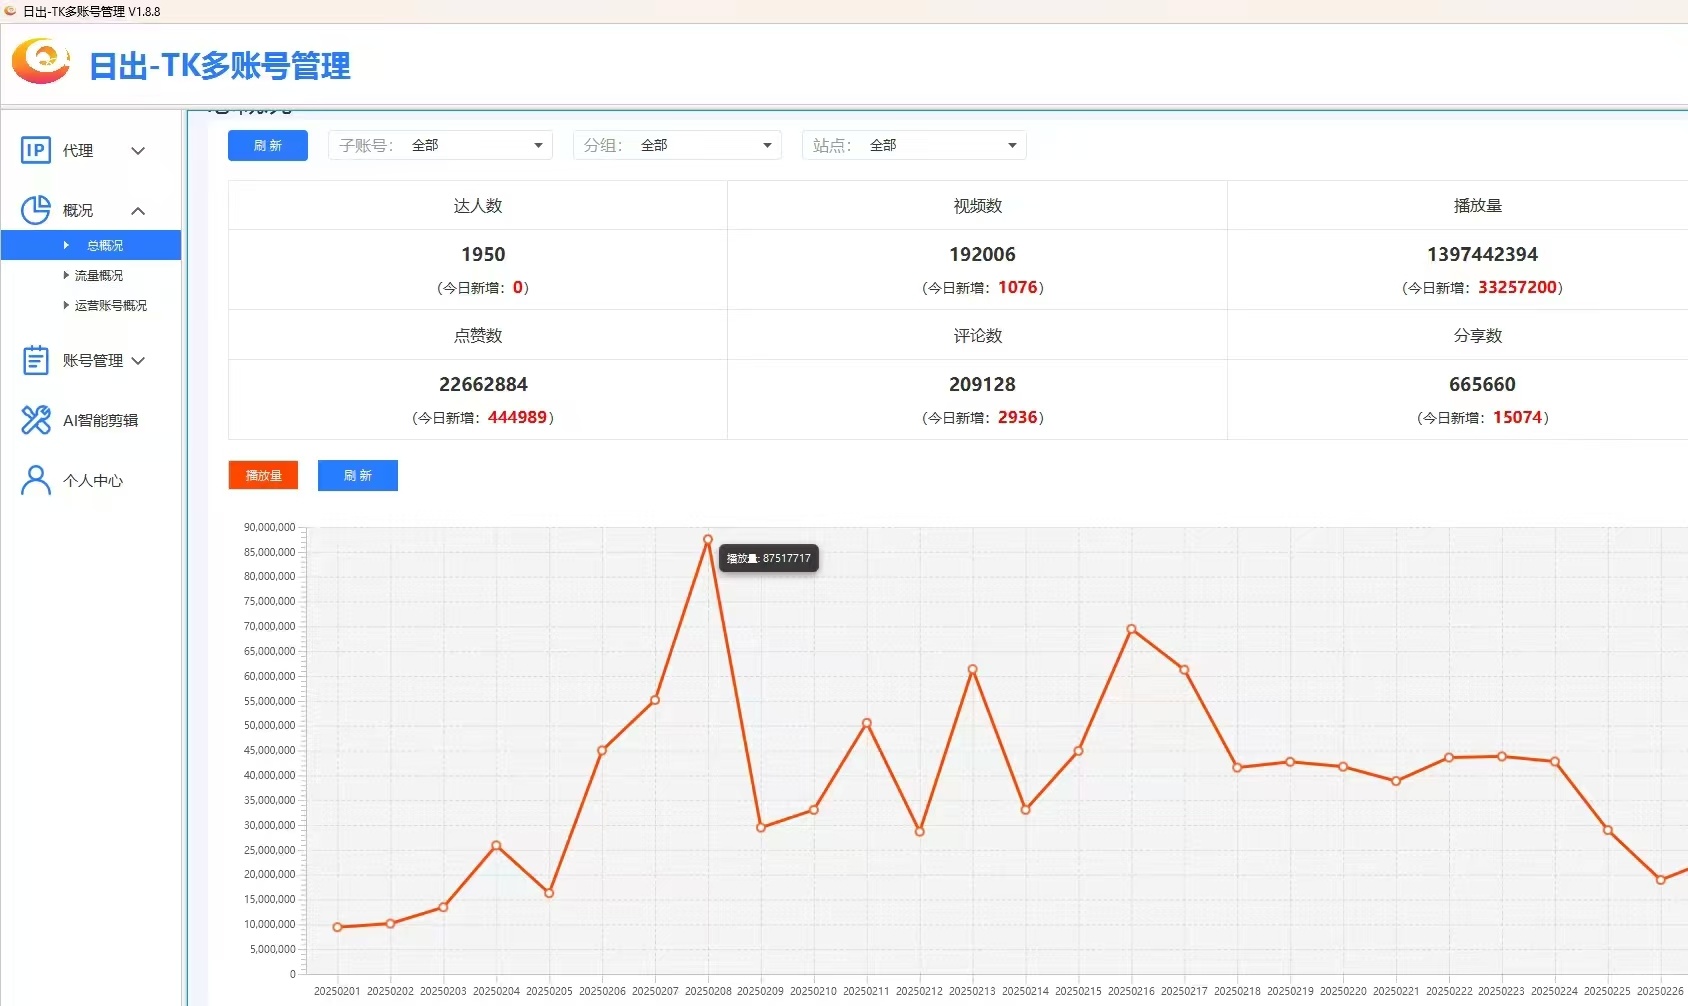Click the 视频数 value 192006
This screenshot has width=1688, height=1006.
(x=982, y=254)
